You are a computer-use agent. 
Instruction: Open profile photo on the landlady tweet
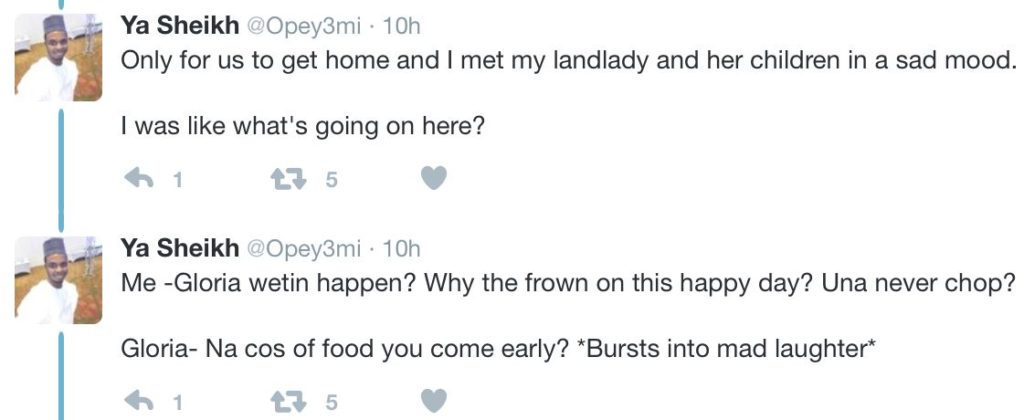[58, 57]
